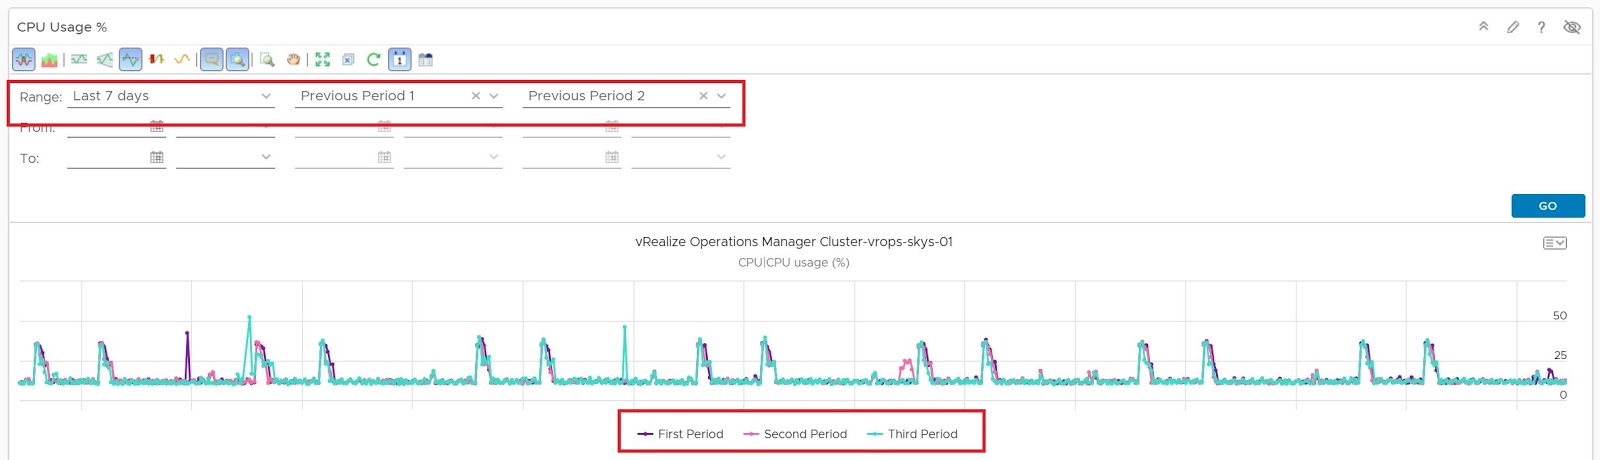Toggle Second Period series in legend
Screen dimensions: 1600x460
tap(795, 434)
